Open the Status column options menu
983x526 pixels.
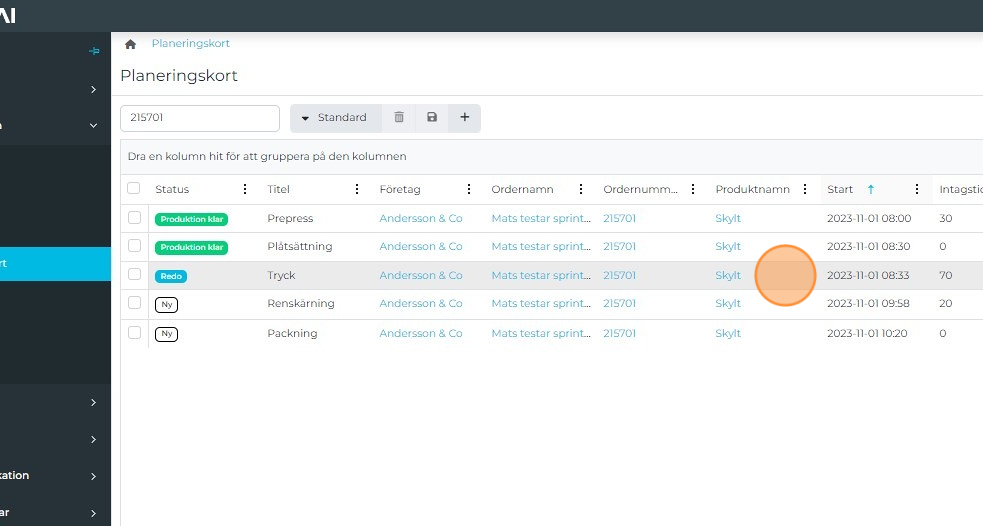(x=245, y=189)
